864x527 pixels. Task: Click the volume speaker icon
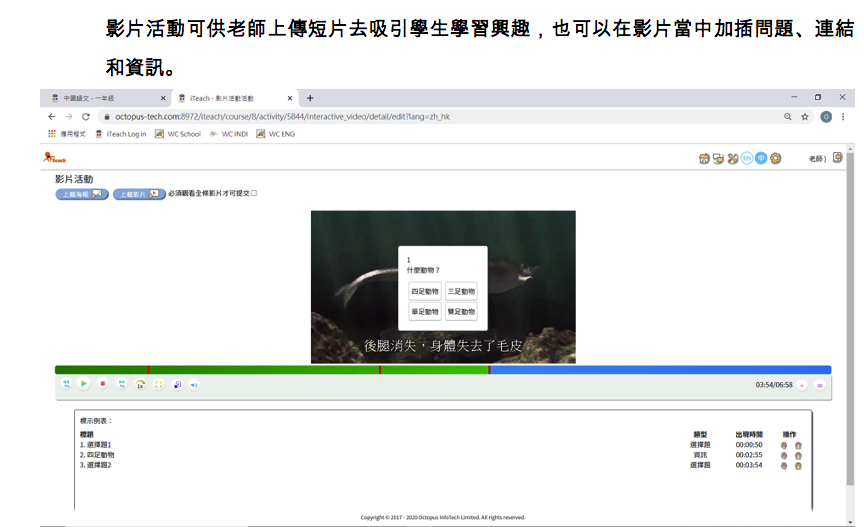tap(194, 385)
